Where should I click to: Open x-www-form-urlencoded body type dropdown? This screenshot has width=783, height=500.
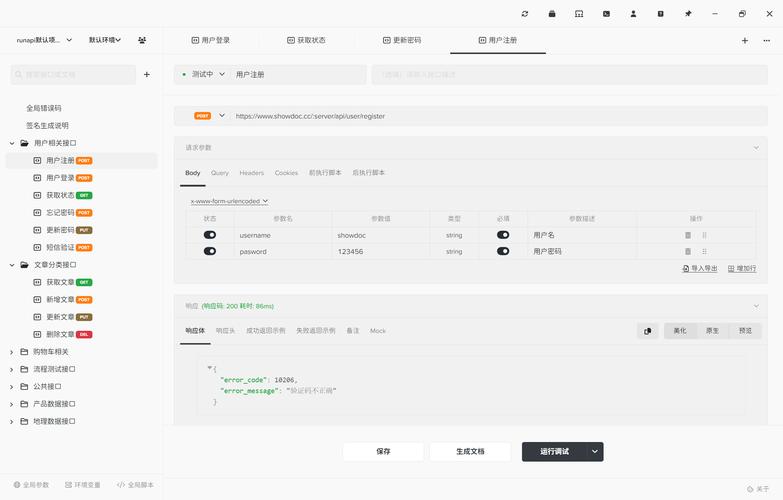pos(230,201)
